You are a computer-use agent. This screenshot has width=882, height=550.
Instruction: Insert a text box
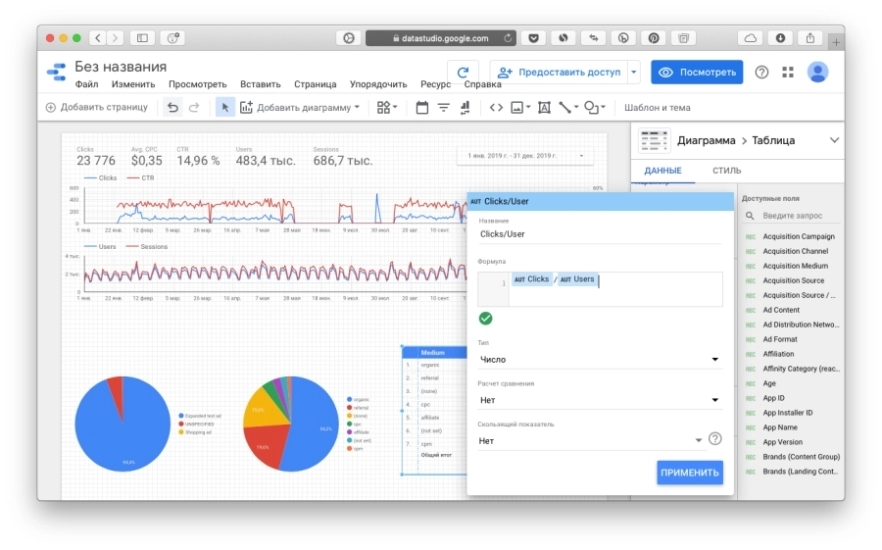point(544,107)
